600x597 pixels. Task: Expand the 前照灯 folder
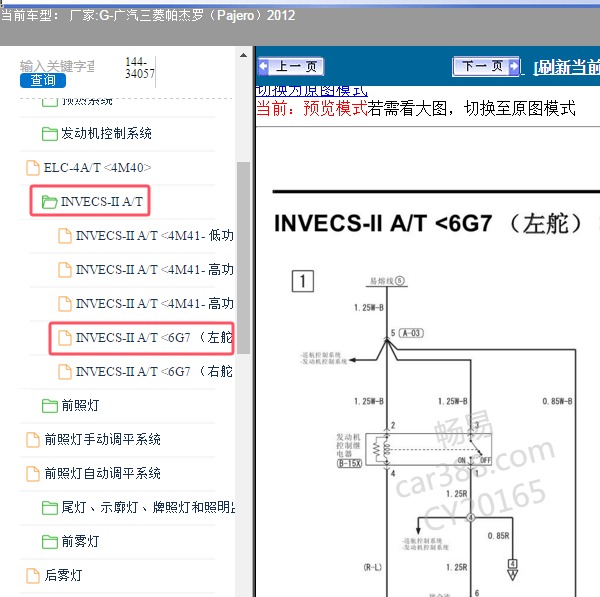tap(80, 406)
